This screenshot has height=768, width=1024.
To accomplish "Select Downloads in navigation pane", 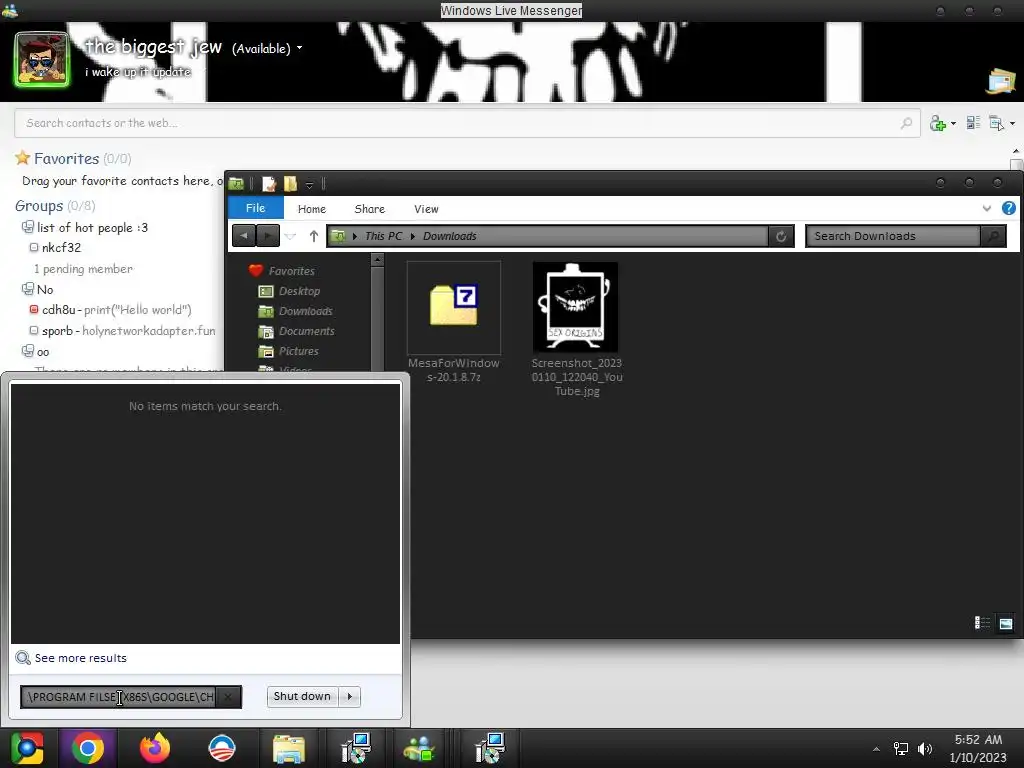I will [295, 312].
